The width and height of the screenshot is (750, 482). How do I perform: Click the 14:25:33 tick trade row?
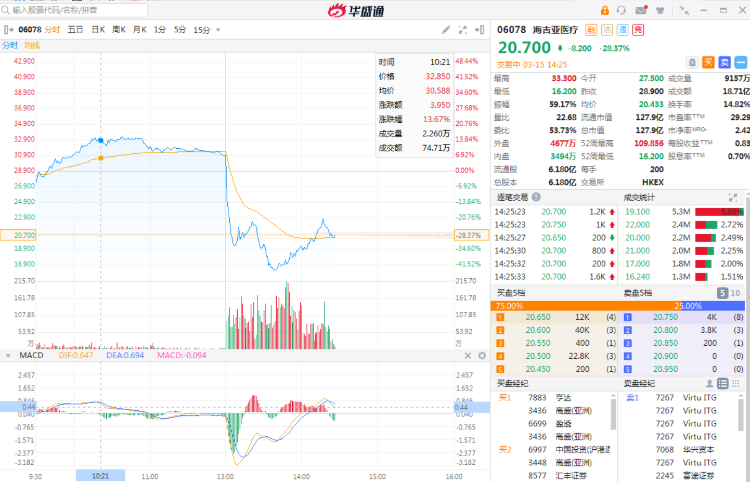pyautogui.click(x=555, y=277)
